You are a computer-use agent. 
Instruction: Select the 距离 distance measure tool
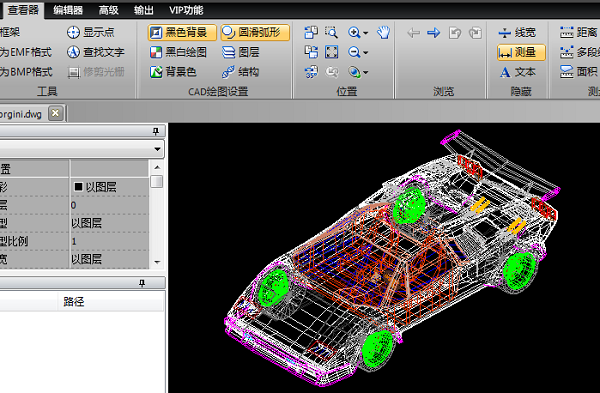(x=579, y=33)
